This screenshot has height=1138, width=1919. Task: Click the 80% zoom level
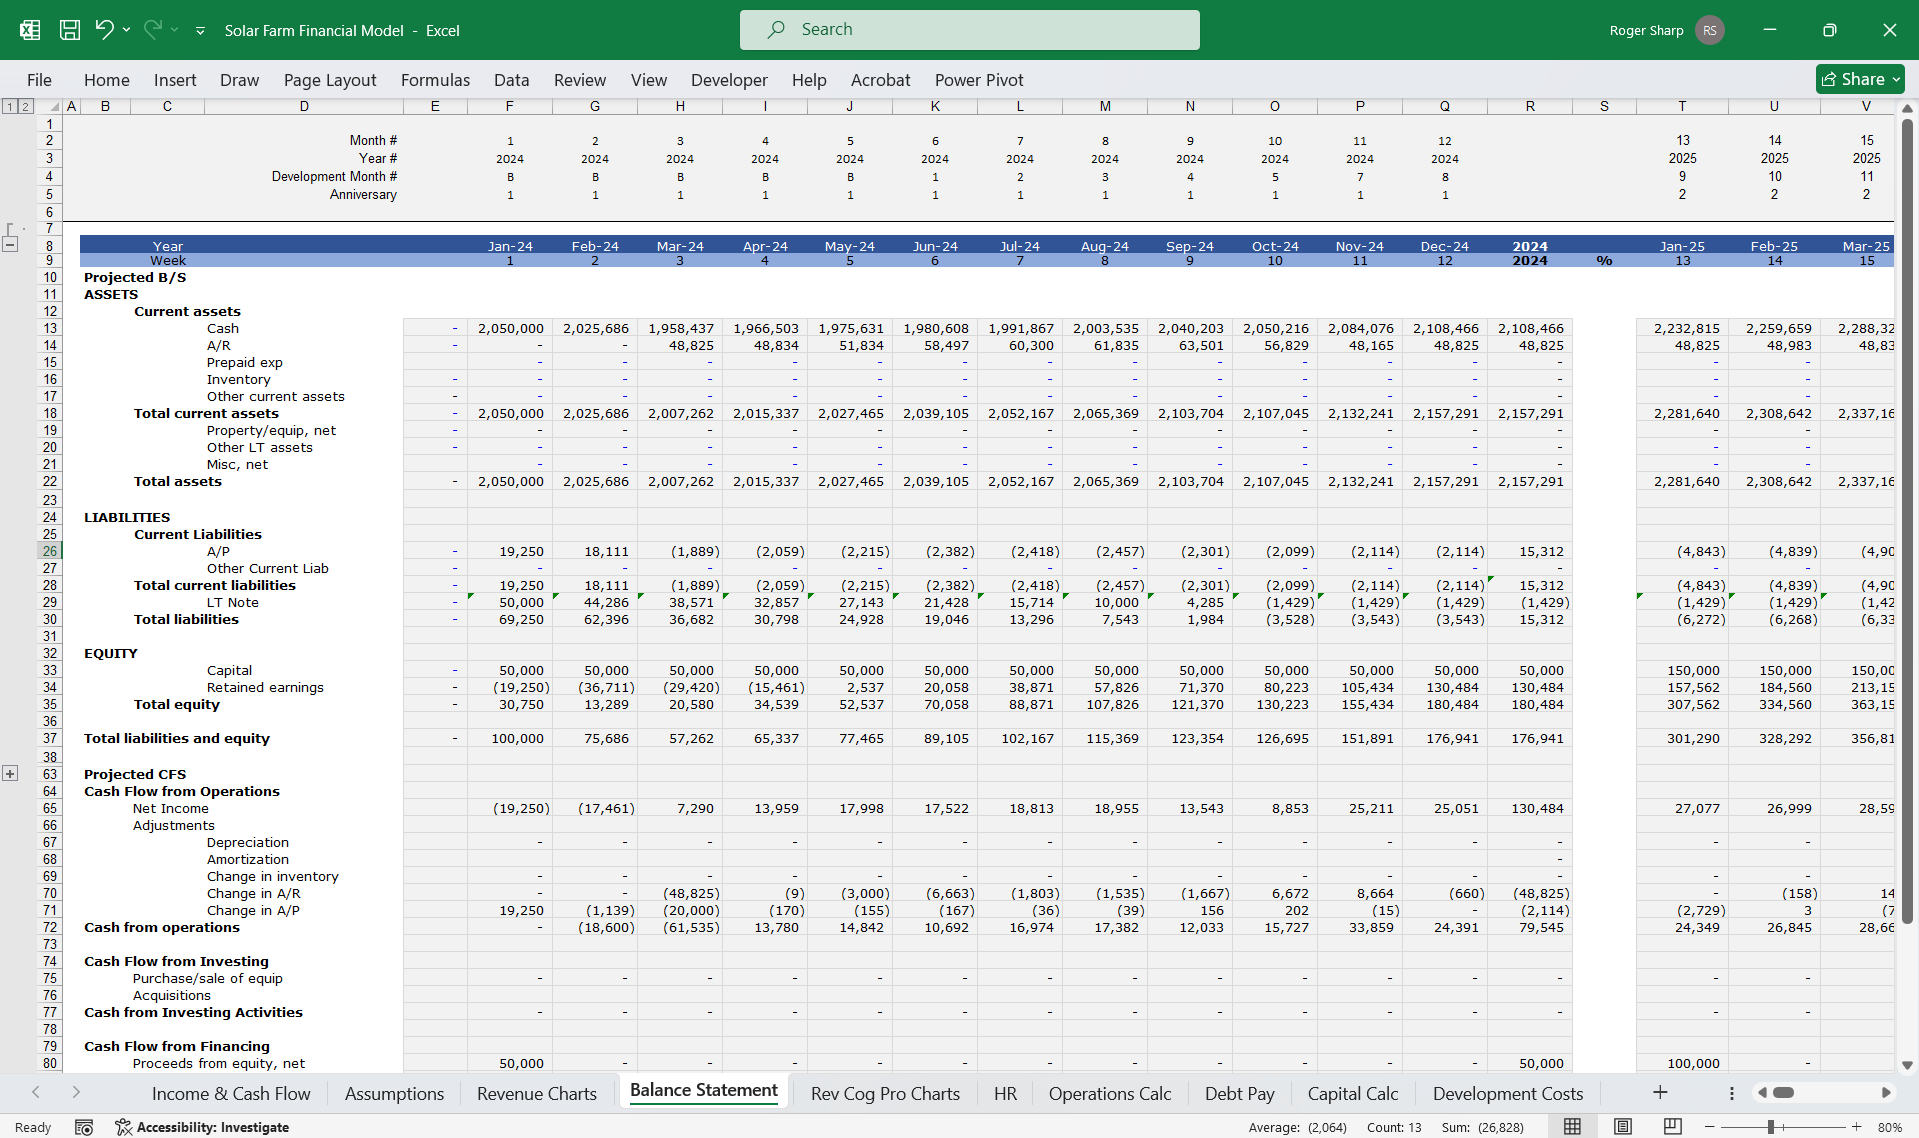pos(1889,1127)
